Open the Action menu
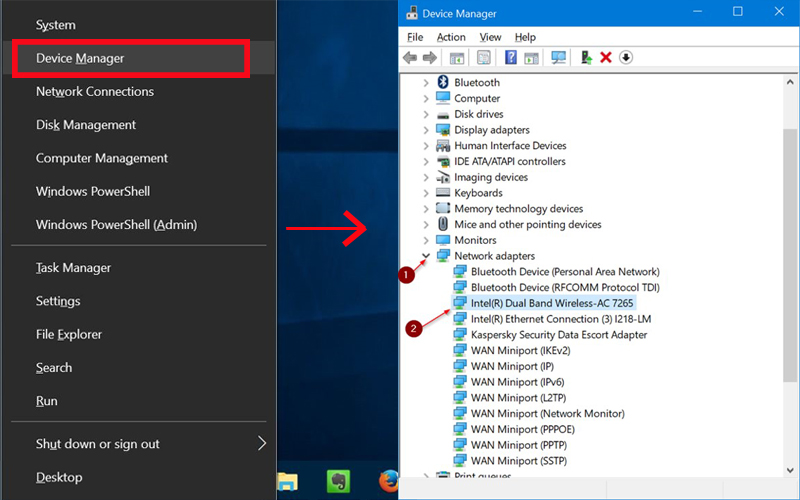Image resolution: width=800 pixels, height=500 pixels. coord(451,37)
